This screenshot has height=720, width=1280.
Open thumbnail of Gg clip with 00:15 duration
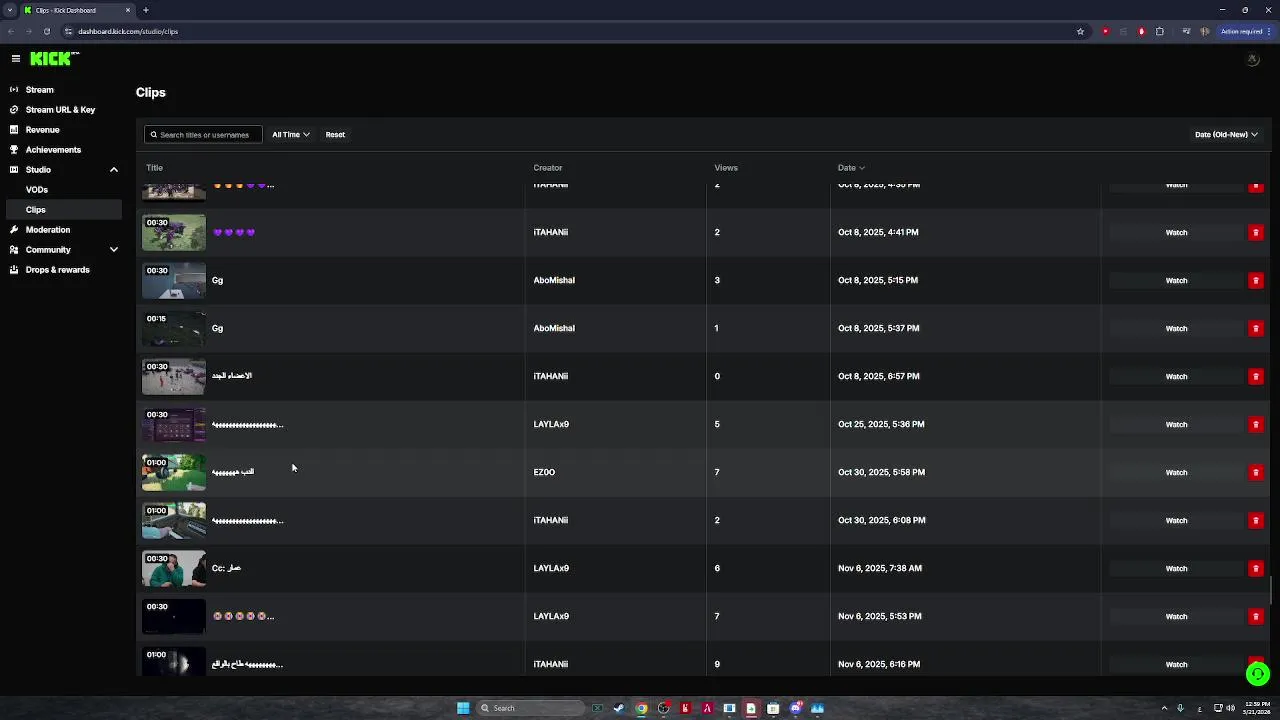[x=174, y=329]
